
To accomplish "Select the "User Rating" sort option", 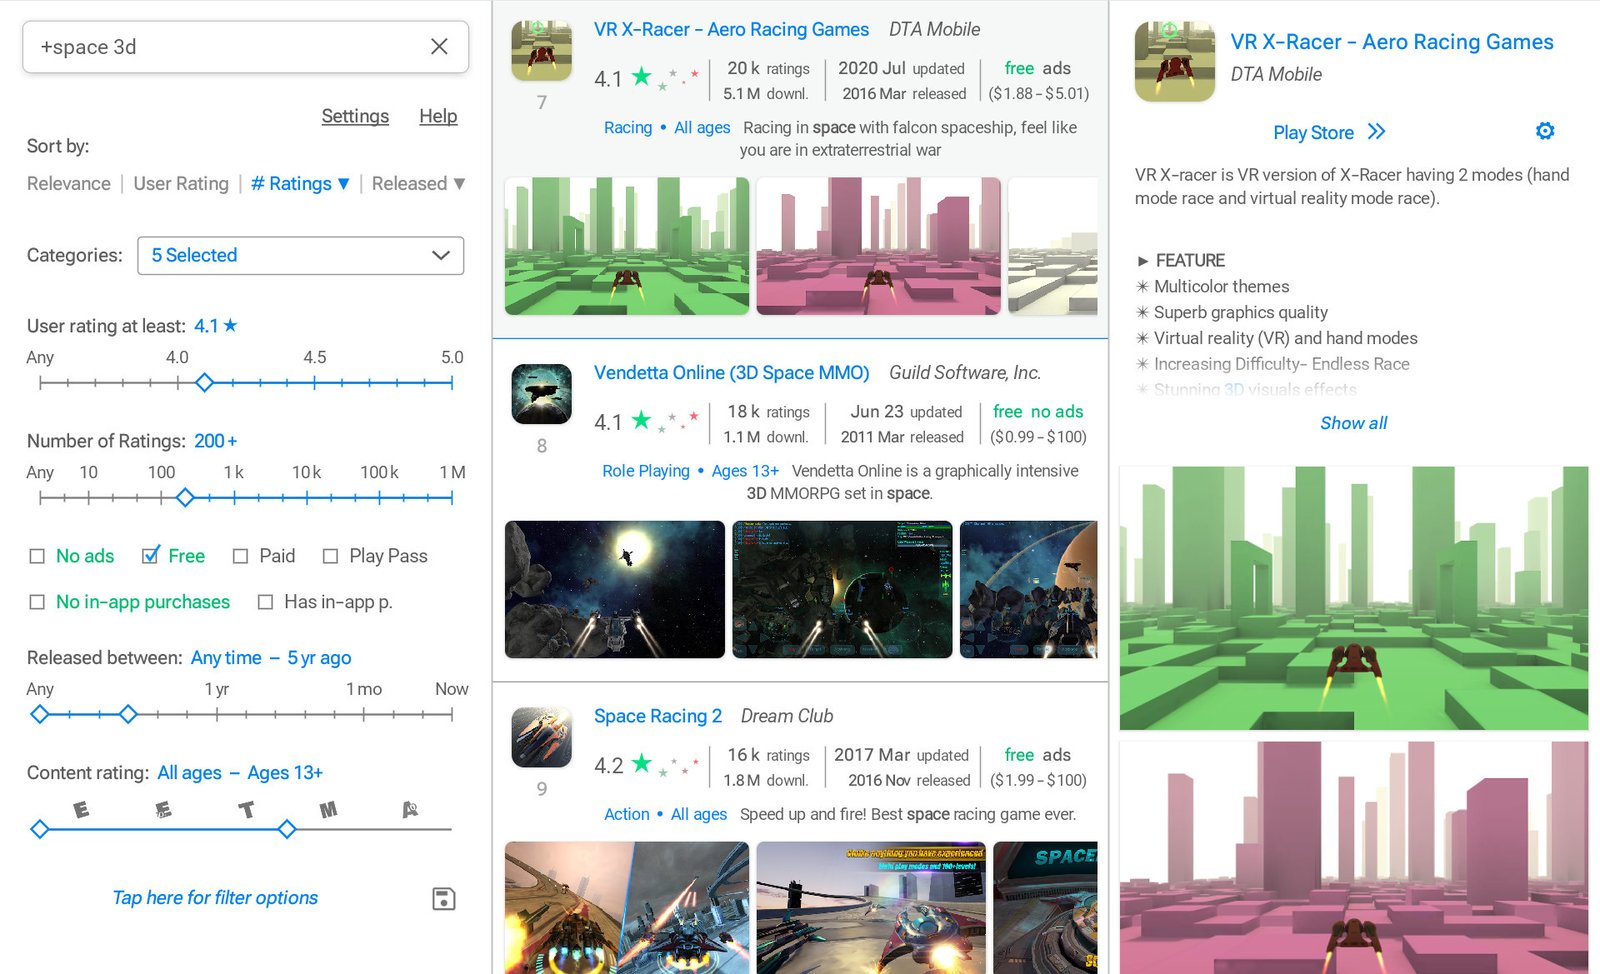I will click(x=181, y=183).
